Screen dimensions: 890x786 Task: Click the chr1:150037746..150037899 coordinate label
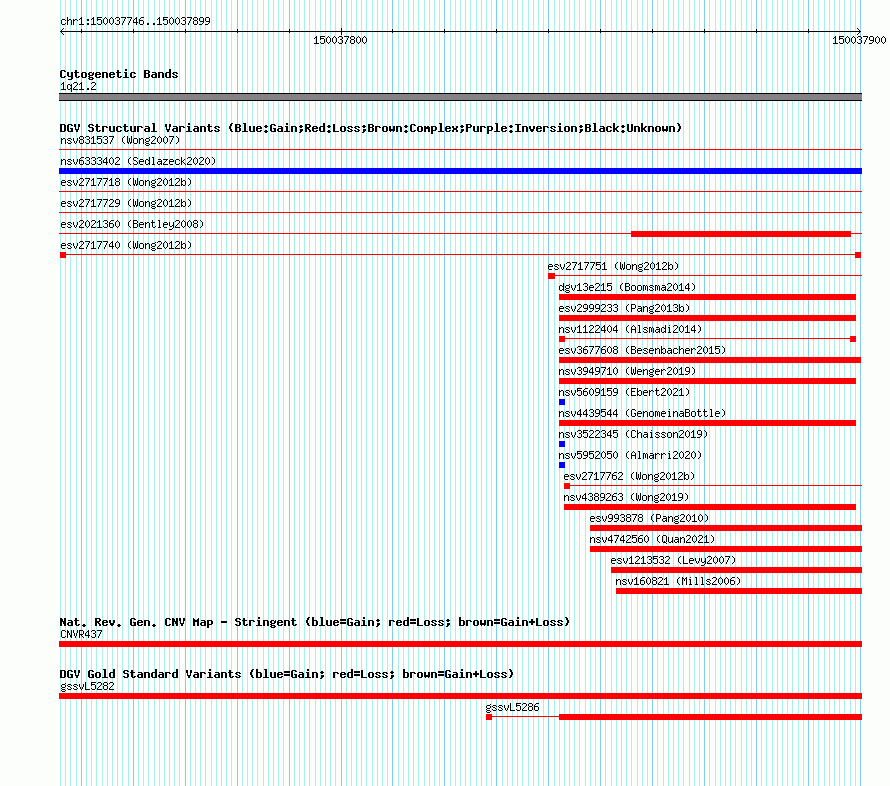(x=135, y=21)
